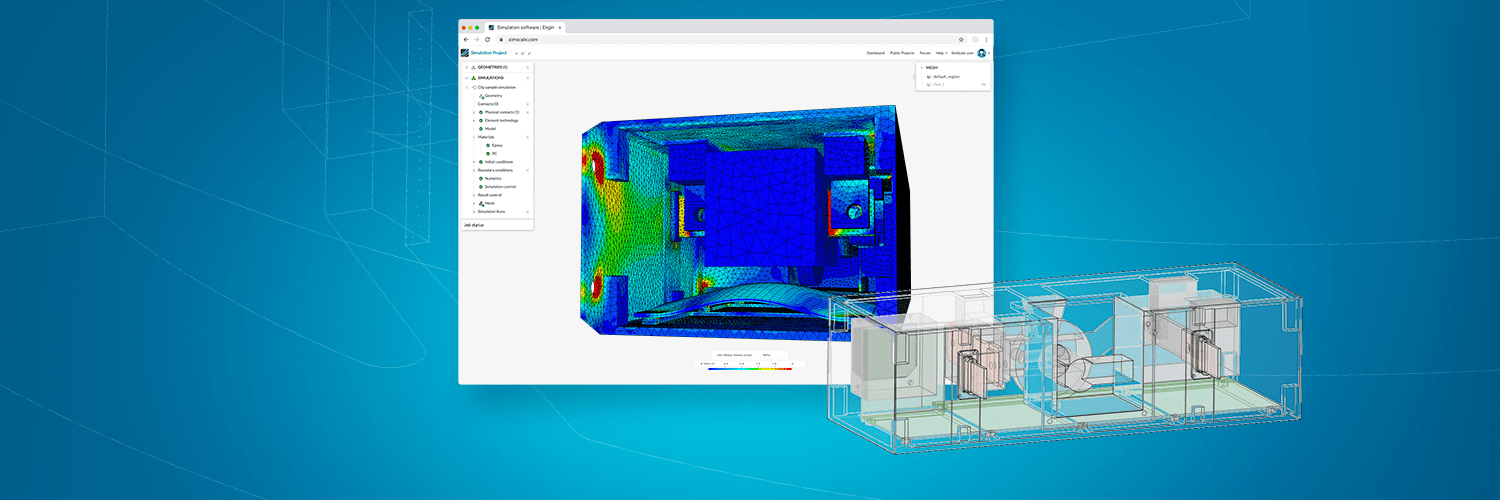Select the Simulation software browser tab
Image resolution: width=1500 pixels, height=500 pixels.
[x=520, y=27]
